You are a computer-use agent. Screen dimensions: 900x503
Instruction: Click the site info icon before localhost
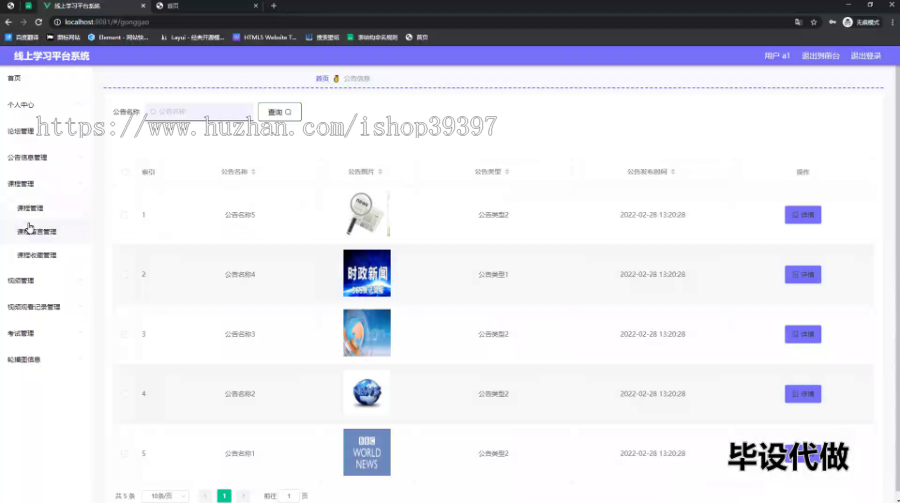[57, 22]
